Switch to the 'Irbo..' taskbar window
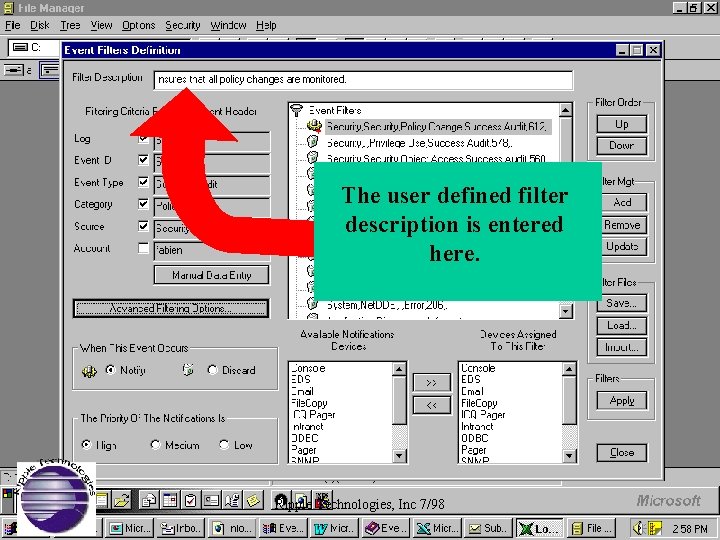The image size is (720, 540). [x=181, y=529]
